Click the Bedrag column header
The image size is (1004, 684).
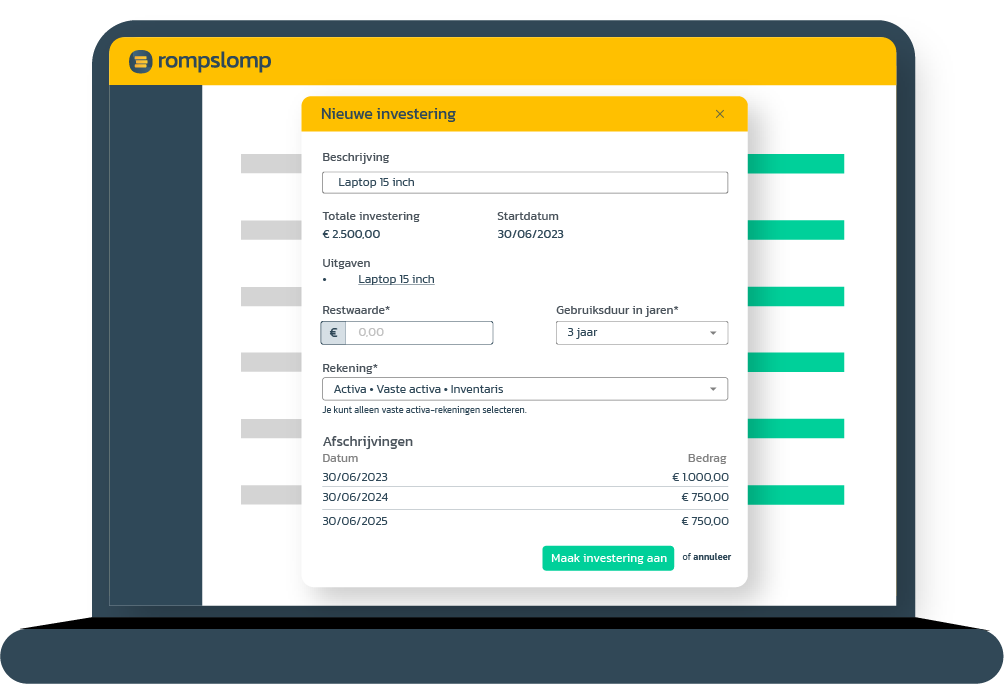tap(707, 459)
